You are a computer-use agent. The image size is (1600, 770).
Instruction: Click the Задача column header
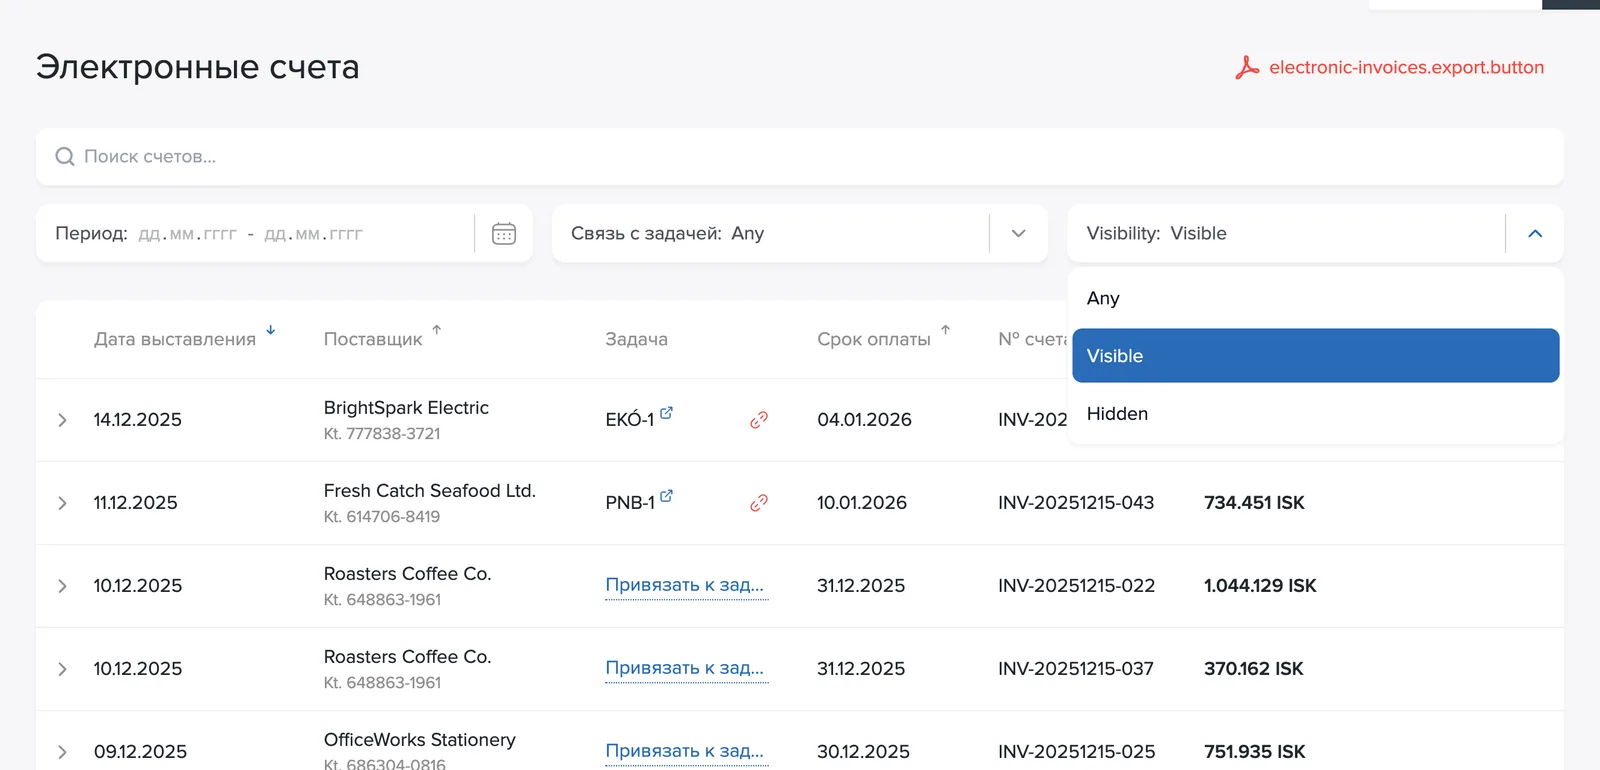(636, 339)
